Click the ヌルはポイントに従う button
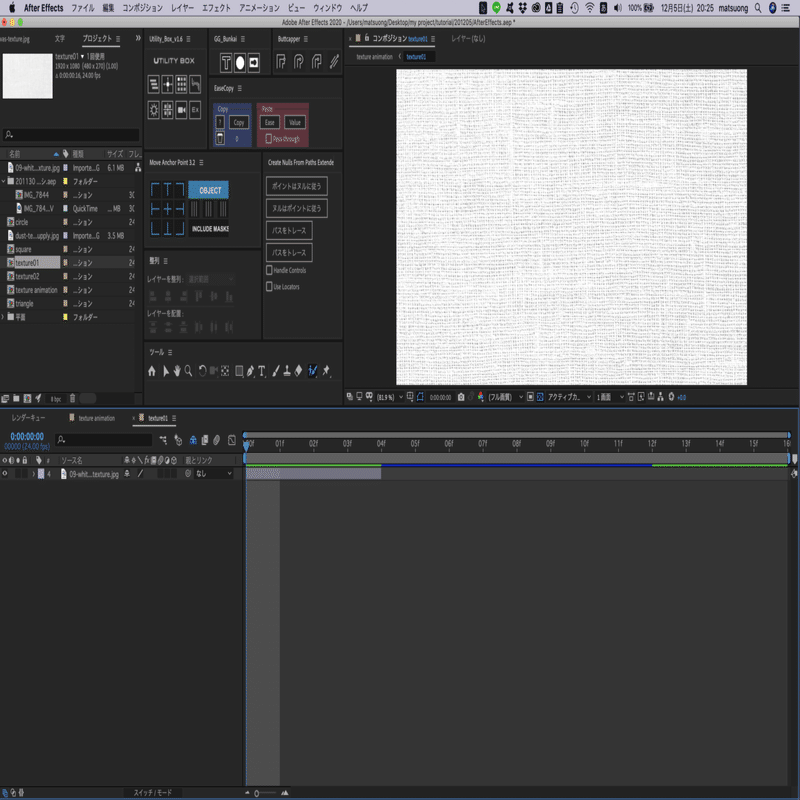The image size is (800, 800). (296, 208)
